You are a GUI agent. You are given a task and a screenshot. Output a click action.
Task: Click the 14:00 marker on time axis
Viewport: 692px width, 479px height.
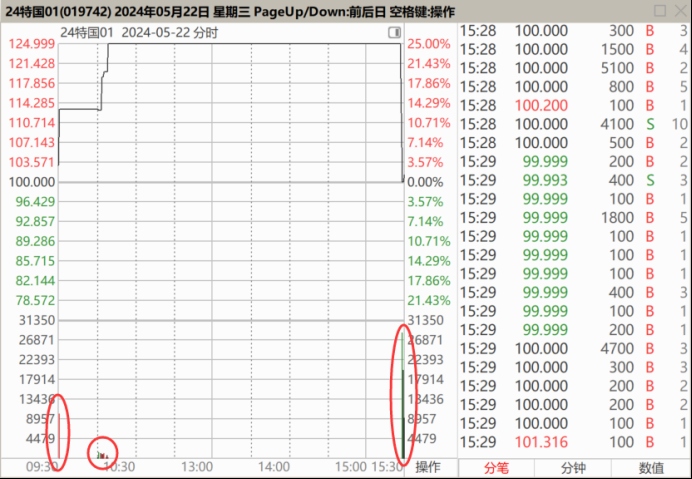(x=274, y=467)
